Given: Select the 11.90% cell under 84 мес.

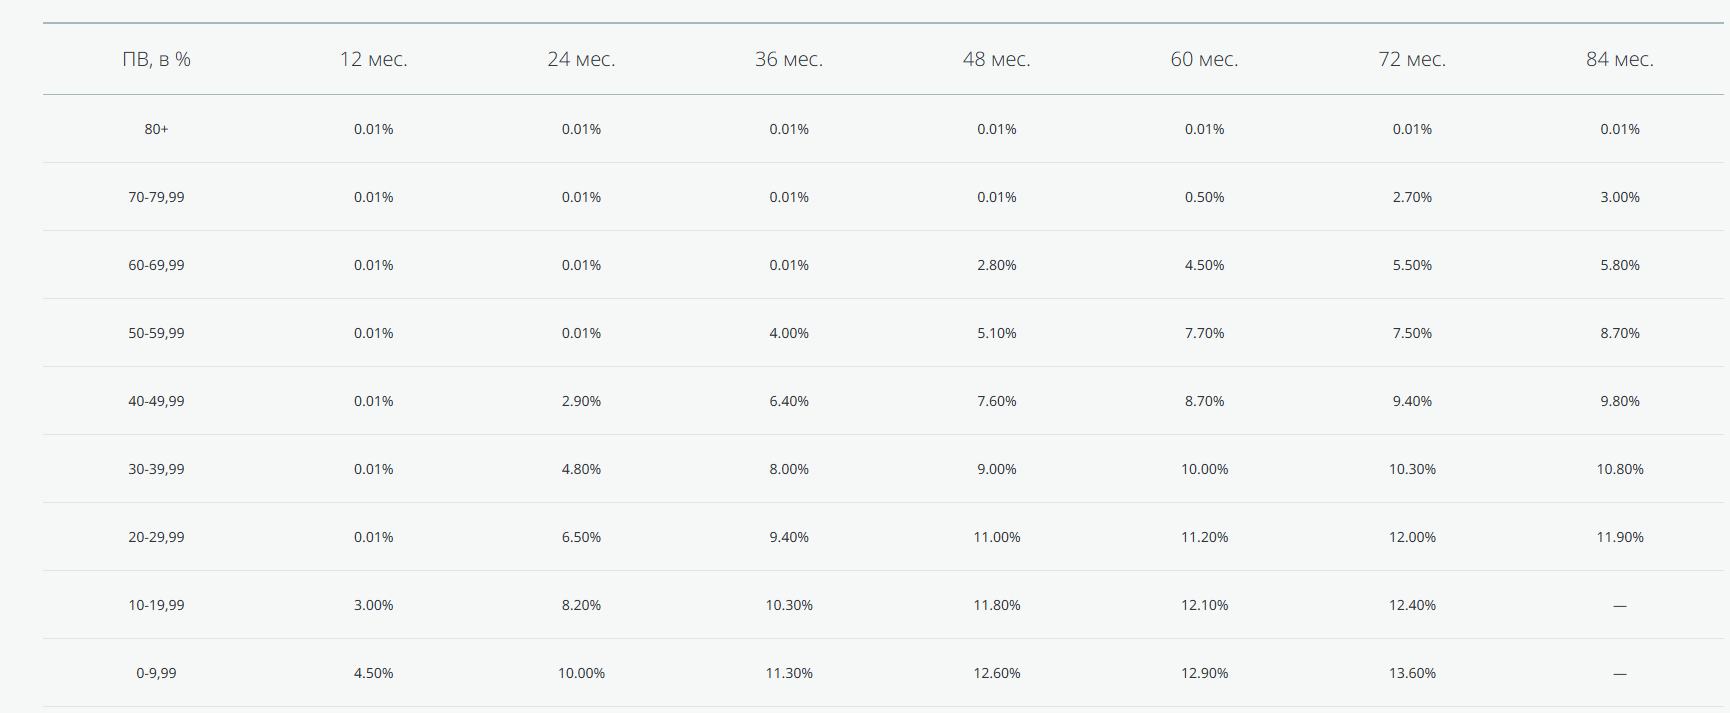Looking at the screenshot, I should 1619,537.
